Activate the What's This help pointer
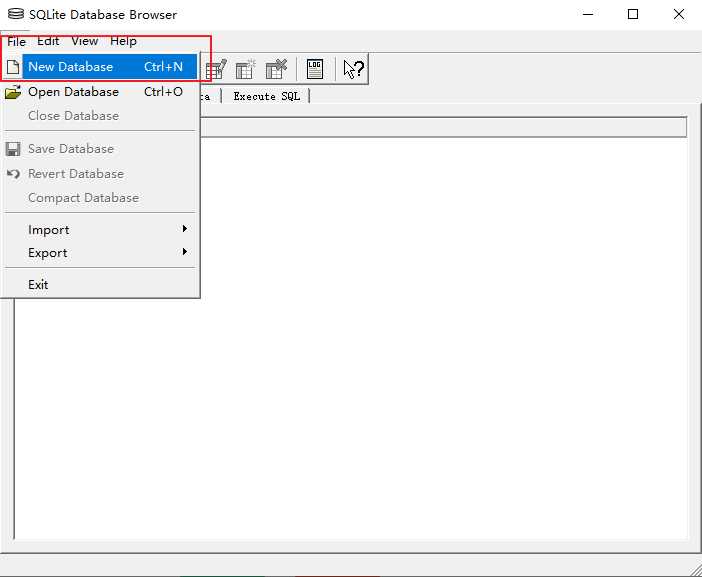Screen dimensions: 702x577 point(354,69)
